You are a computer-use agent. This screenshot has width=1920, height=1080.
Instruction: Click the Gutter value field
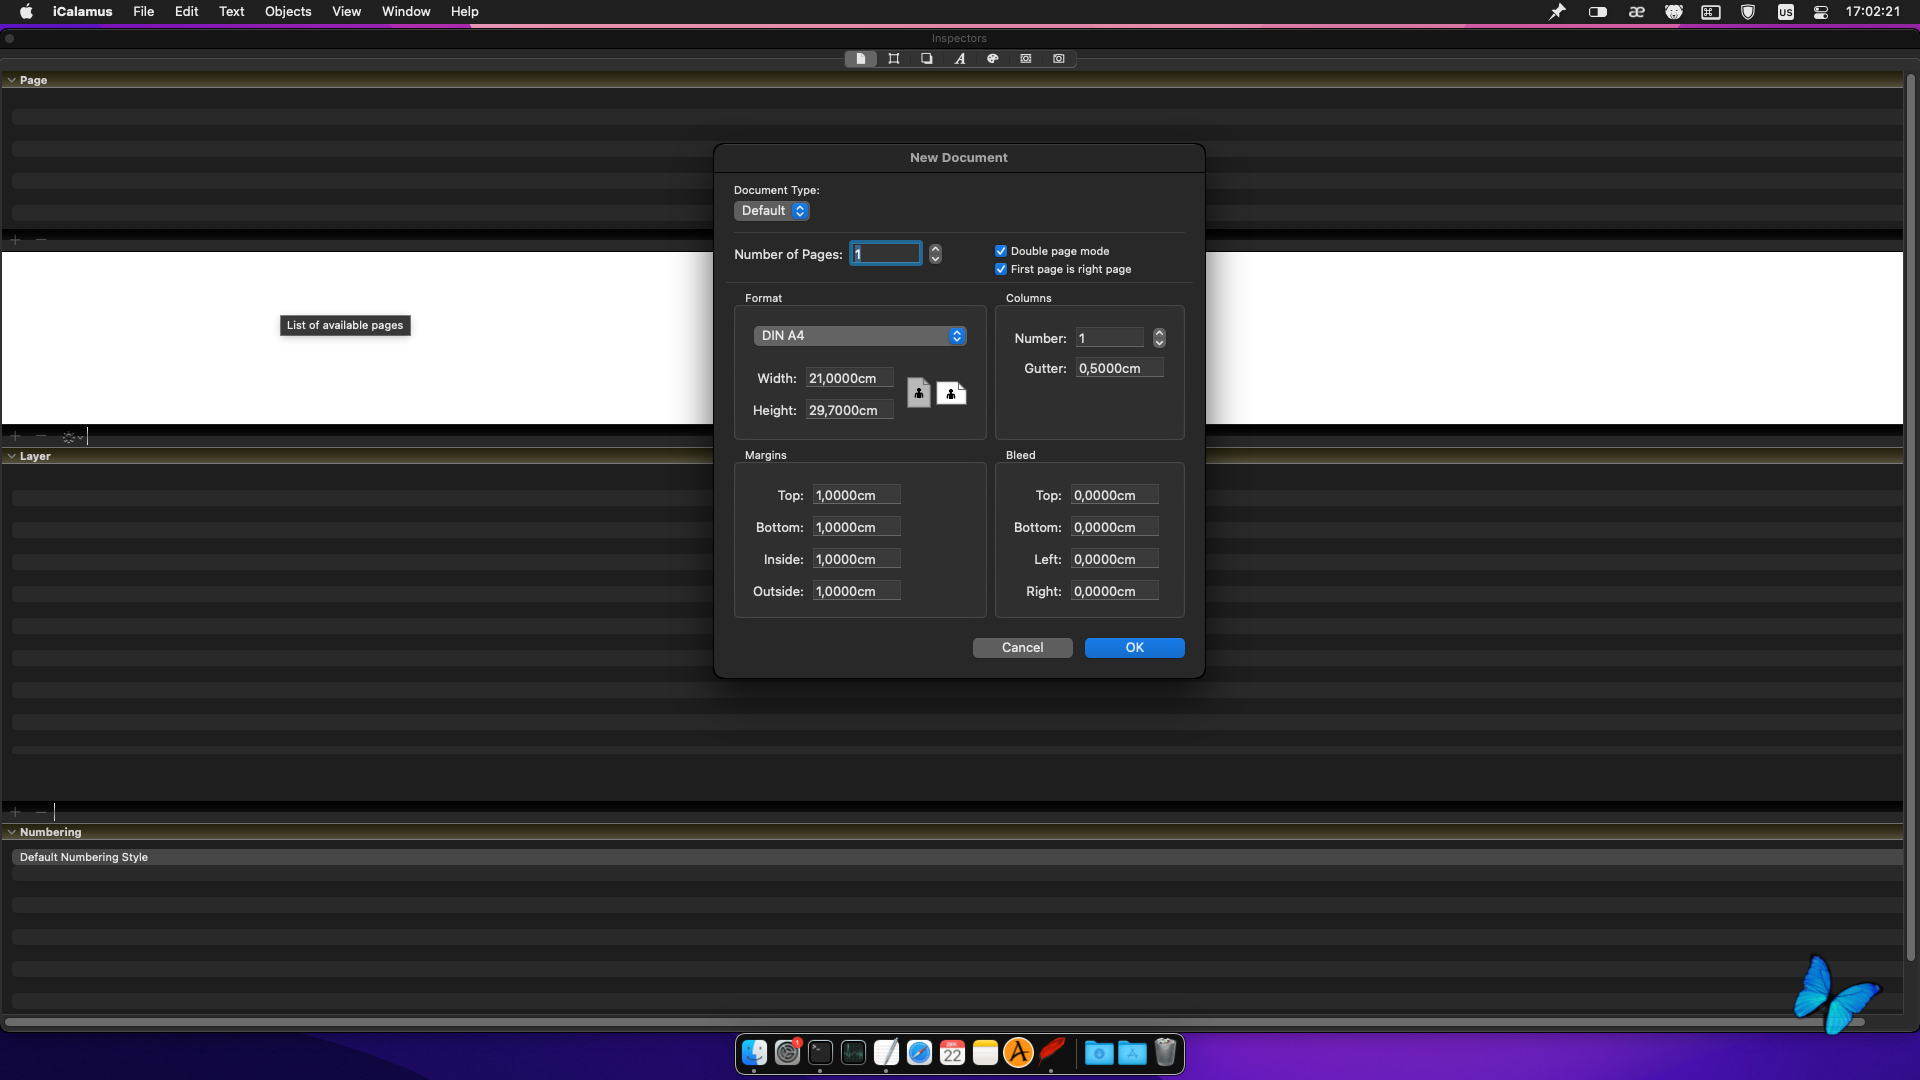1120,368
